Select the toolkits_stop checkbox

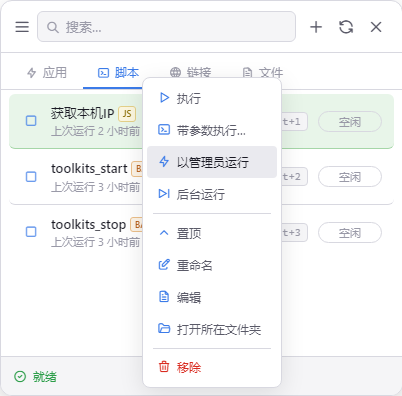[x=31, y=232]
